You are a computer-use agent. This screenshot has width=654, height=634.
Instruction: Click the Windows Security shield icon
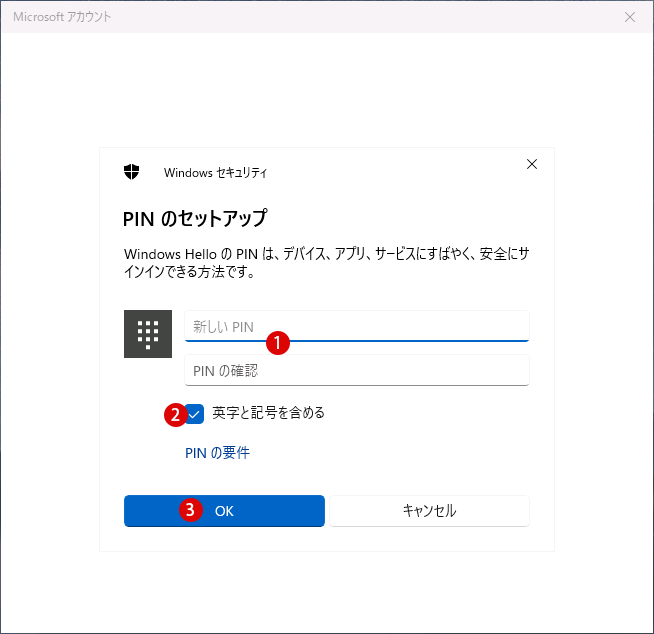[x=131, y=171]
